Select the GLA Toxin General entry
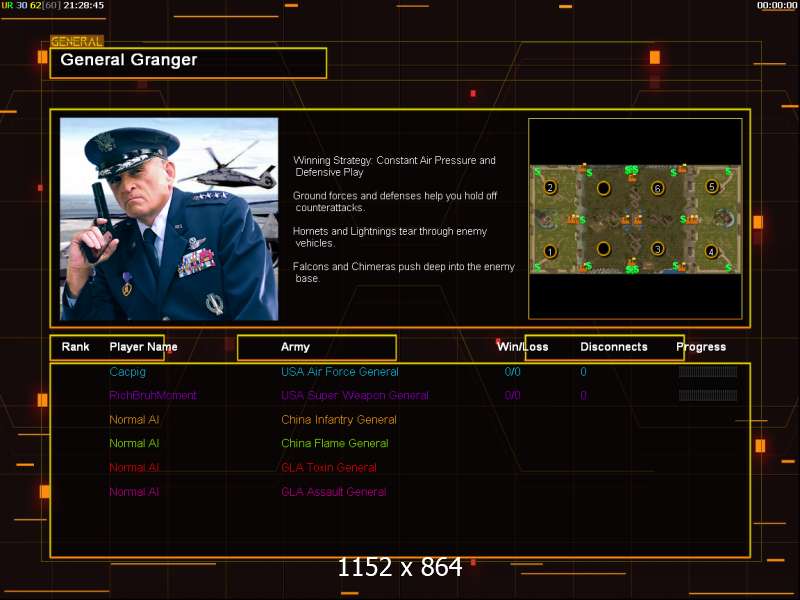This screenshot has width=800, height=600. (x=328, y=468)
